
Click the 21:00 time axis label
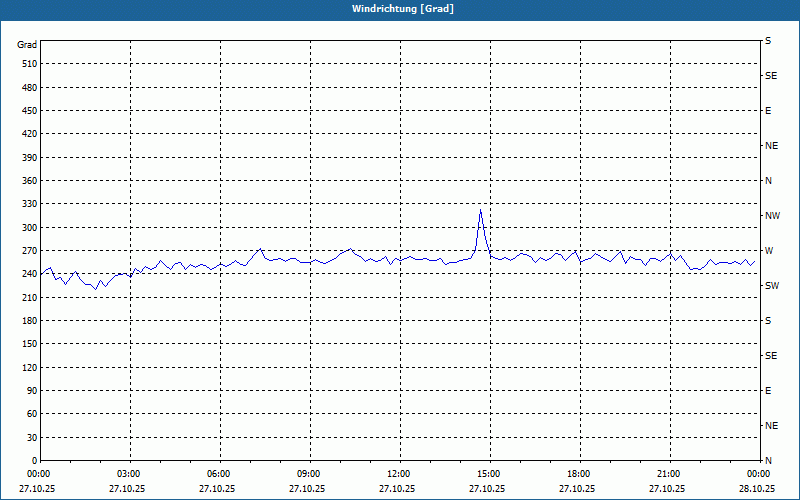tap(668, 474)
